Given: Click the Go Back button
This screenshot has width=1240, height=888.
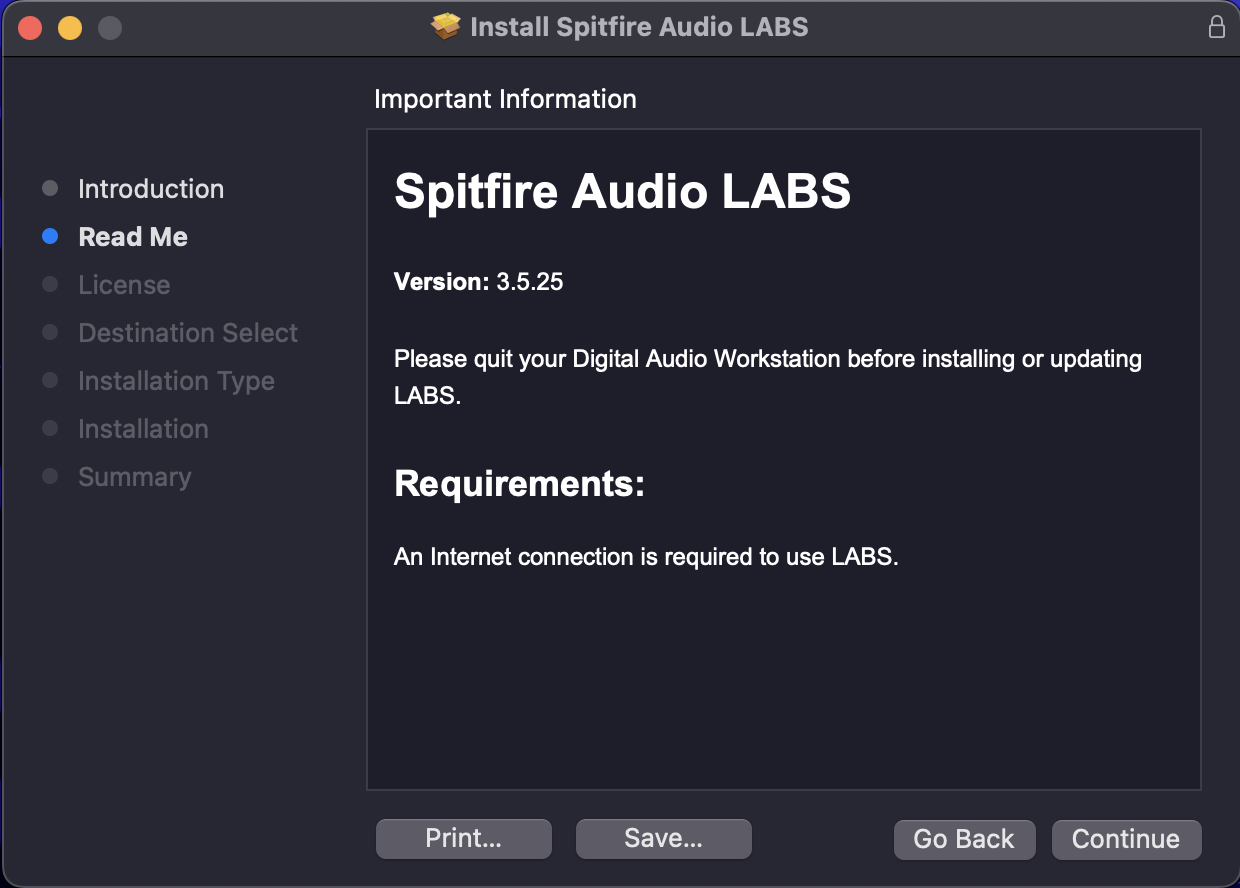Looking at the screenshot, I should coord(964,839).
